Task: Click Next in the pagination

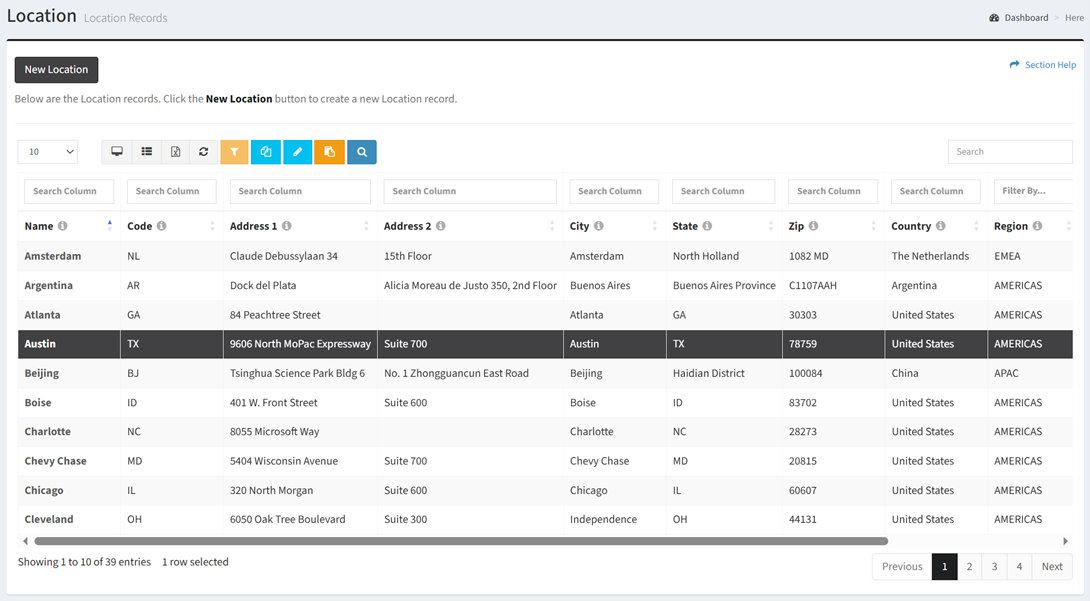Action: tap(1052, 567)
